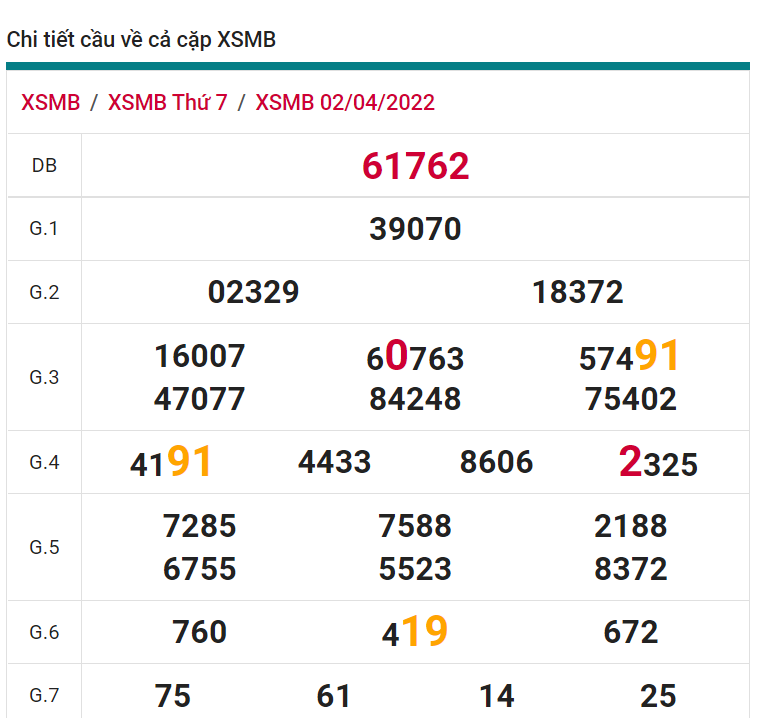
Task: Click the DB row label
Action: point(44,166)
